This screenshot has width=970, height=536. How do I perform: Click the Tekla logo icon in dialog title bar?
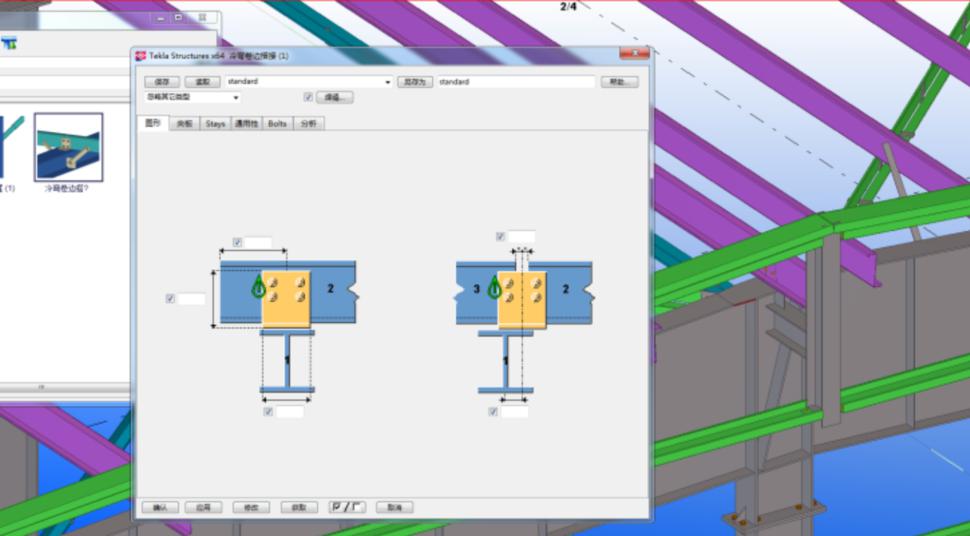pyautogui.click(x=141, y=56)
